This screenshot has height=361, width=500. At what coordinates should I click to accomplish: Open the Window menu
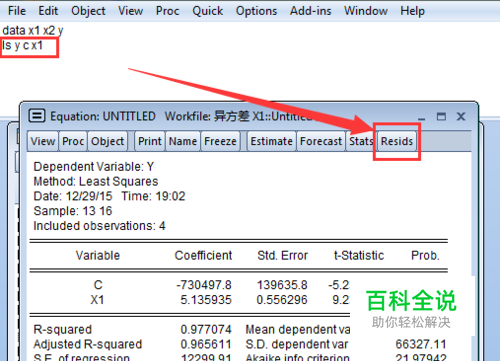pos(366,11)
